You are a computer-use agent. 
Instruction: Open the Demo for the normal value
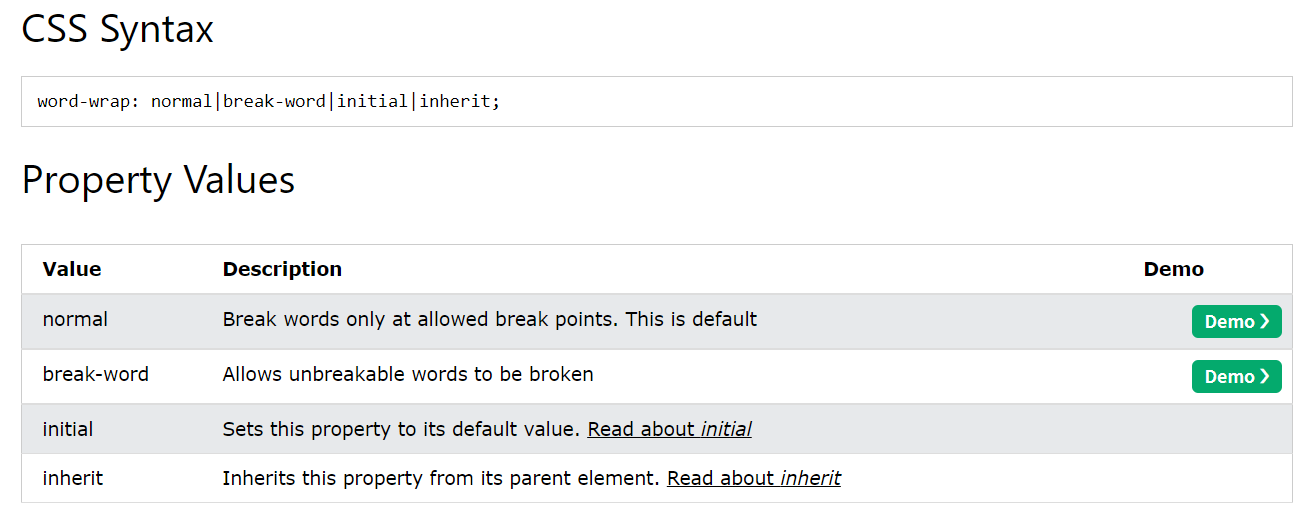click(1236, 322)
